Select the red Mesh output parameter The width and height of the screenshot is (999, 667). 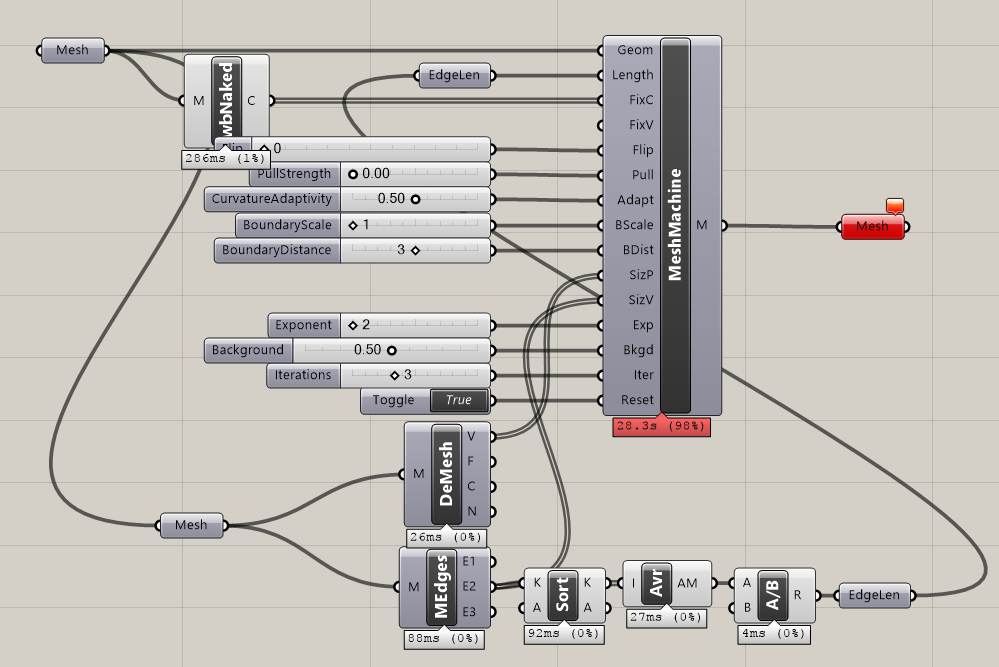(872, 227)
